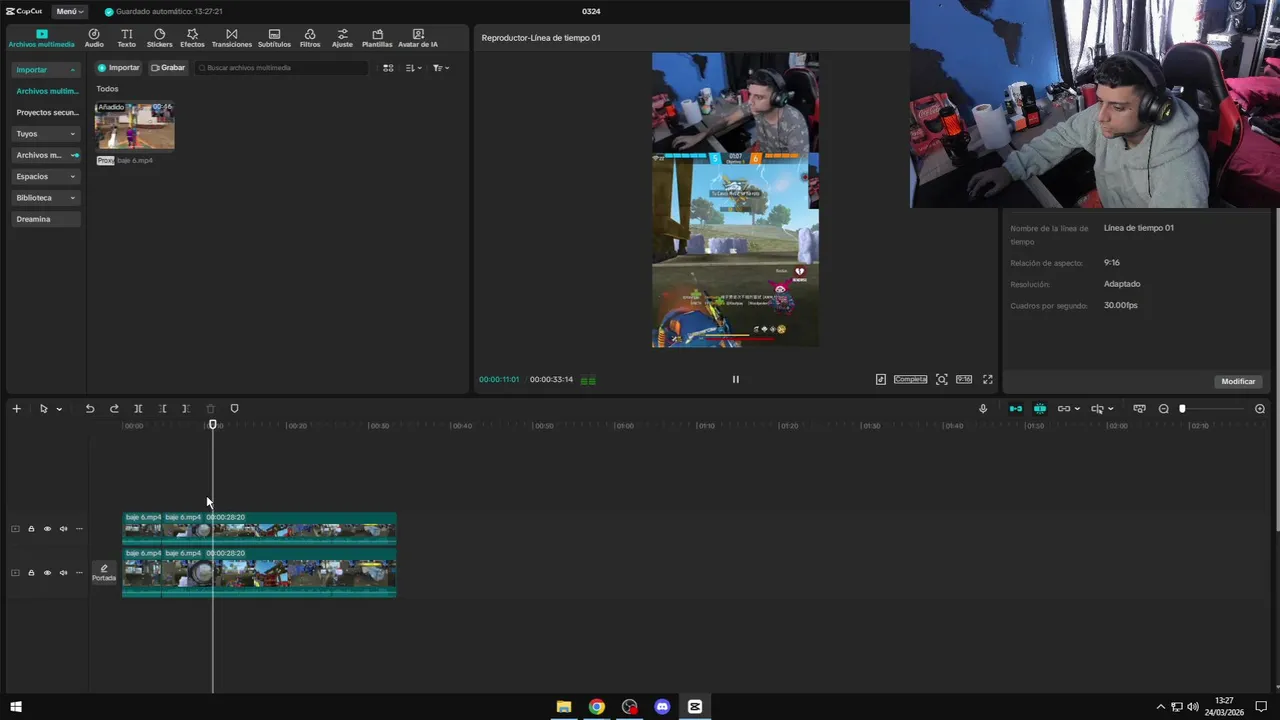Select the baje 6.mp4 media thumbnail
This screenshot has width=1280, height=720.
coord(134,126)
